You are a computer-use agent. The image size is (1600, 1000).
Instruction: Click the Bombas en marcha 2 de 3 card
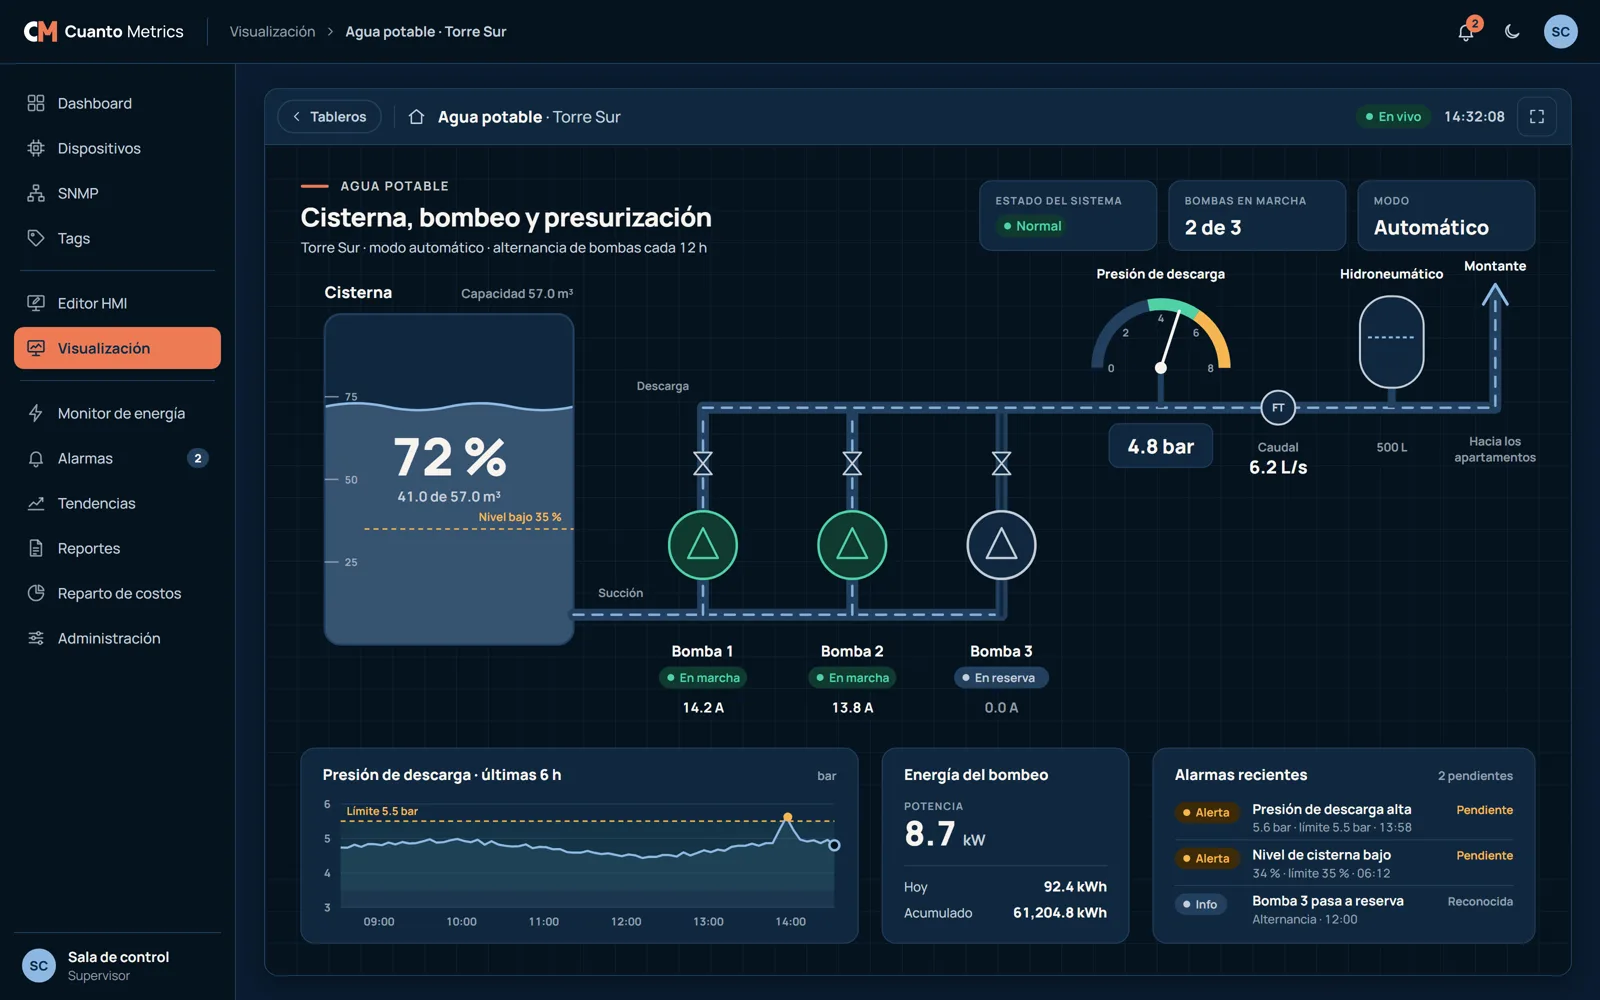click(x=1257, y=215)
